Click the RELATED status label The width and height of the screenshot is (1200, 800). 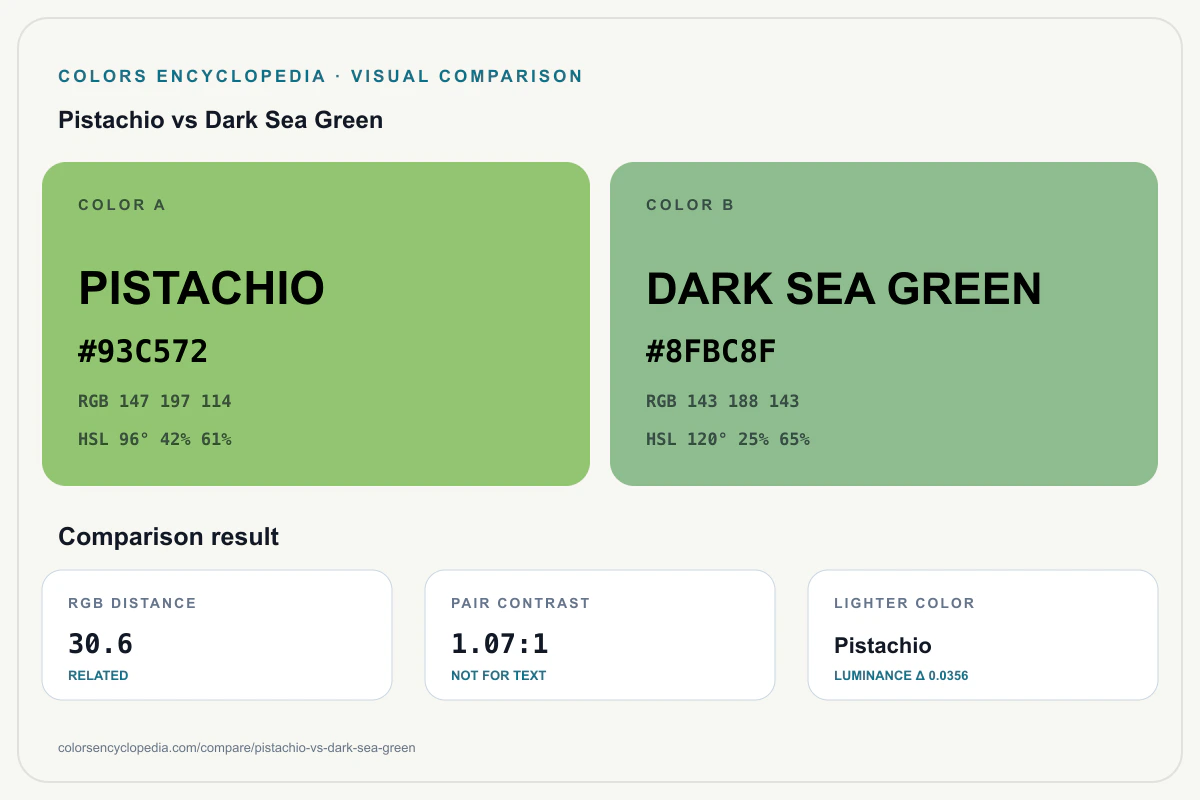point(98,676)
